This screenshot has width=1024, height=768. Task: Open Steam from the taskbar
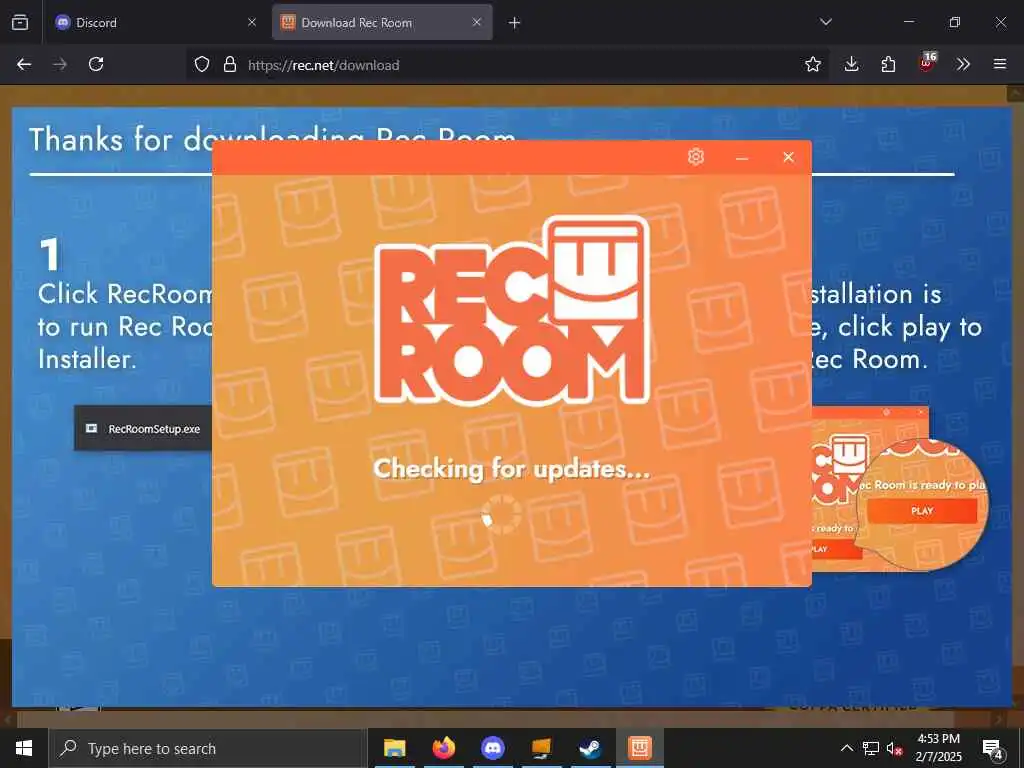[x=591, y=748]
